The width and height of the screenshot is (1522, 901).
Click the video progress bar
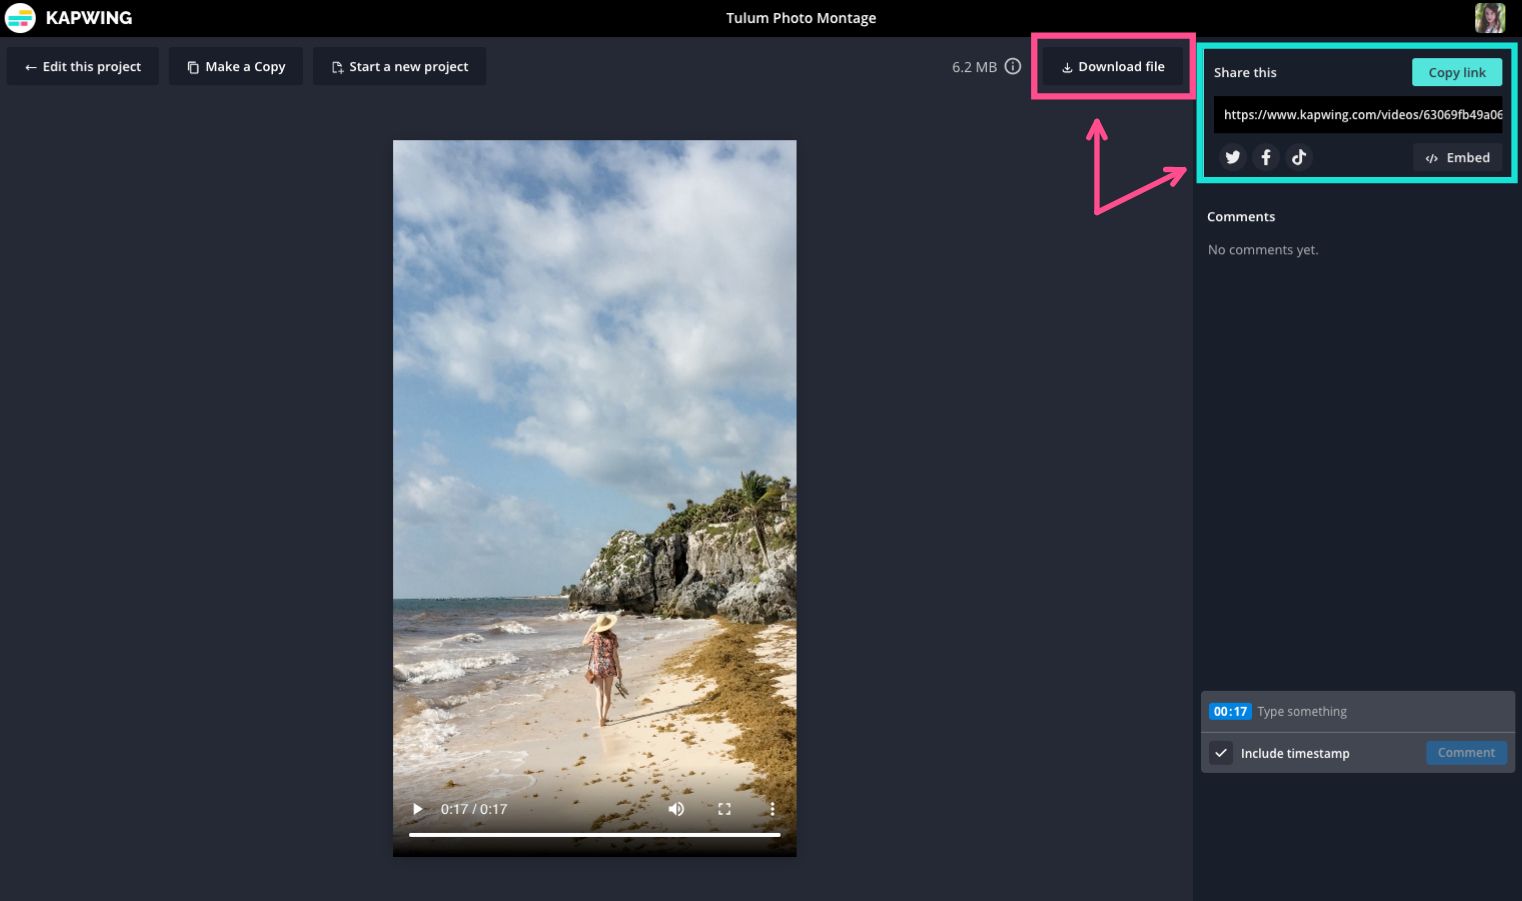pyautogui.click(x=594, y=834)
